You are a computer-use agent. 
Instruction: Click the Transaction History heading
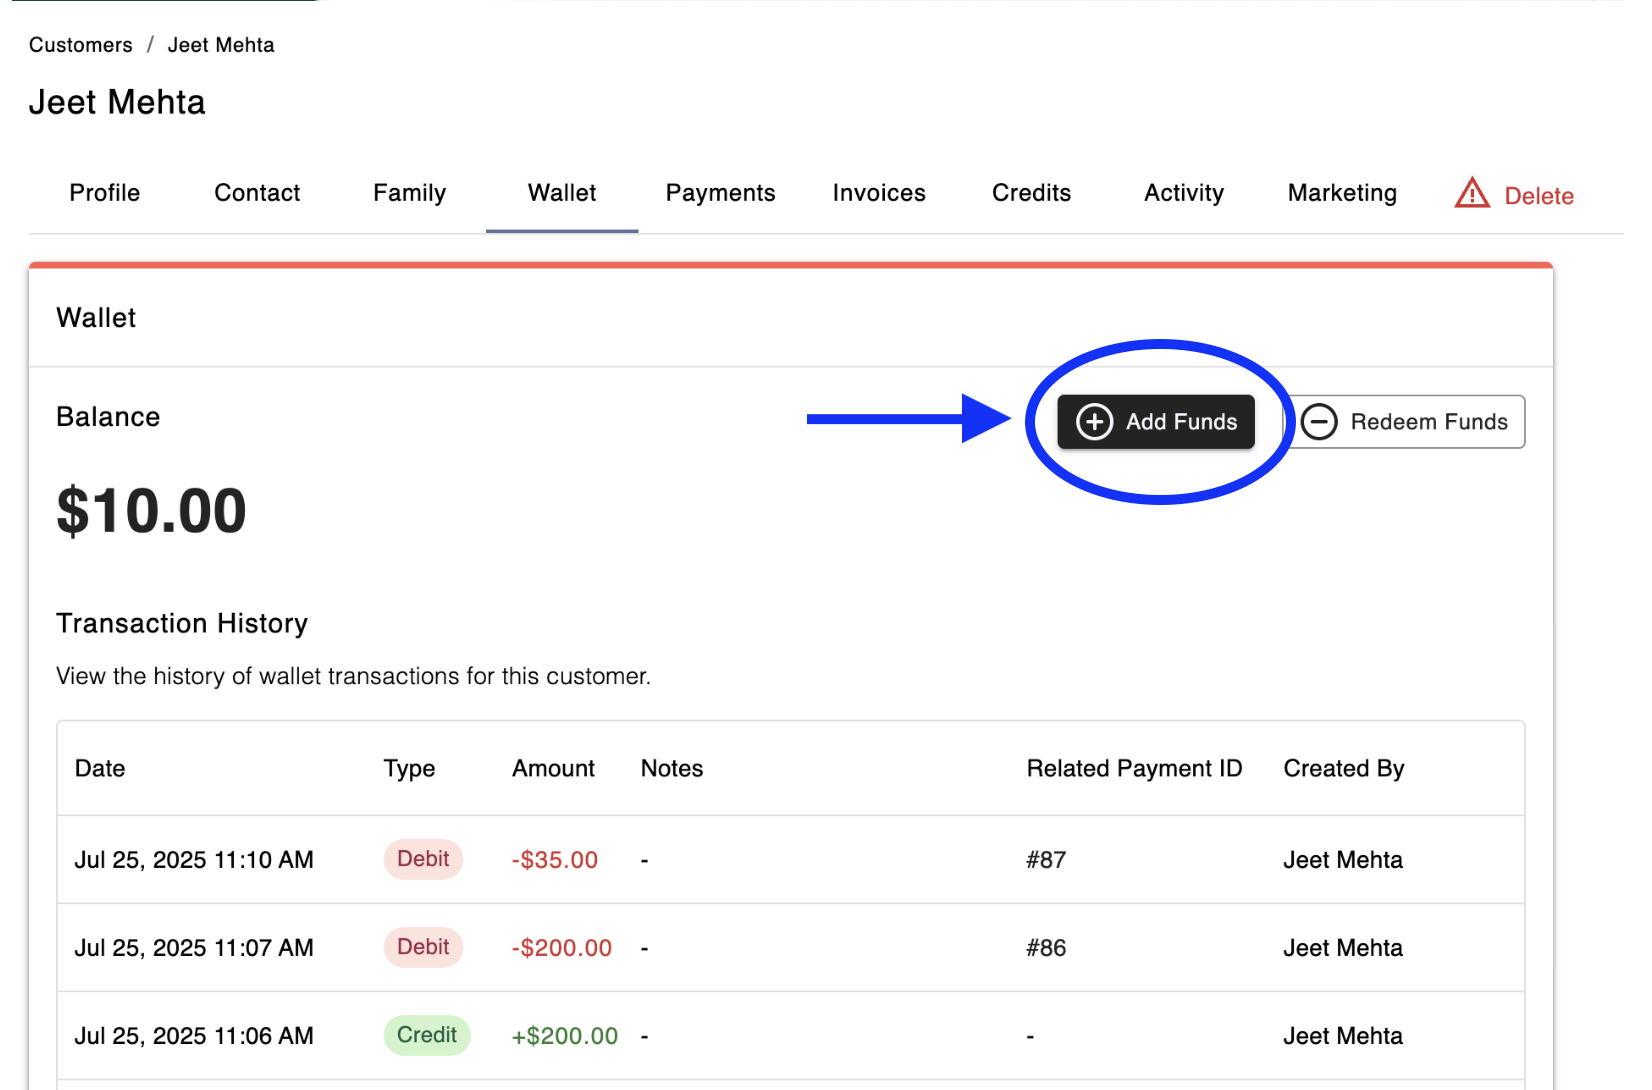(x=182, y=623)
